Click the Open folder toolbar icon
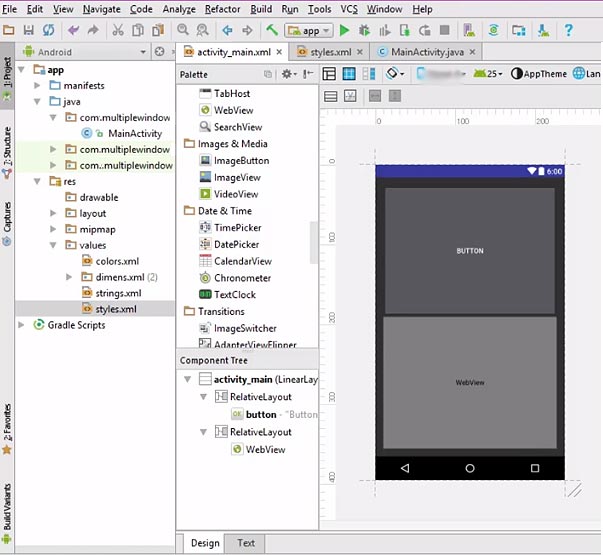The height and width of the screenshot is (555, 603). point(8,30)
